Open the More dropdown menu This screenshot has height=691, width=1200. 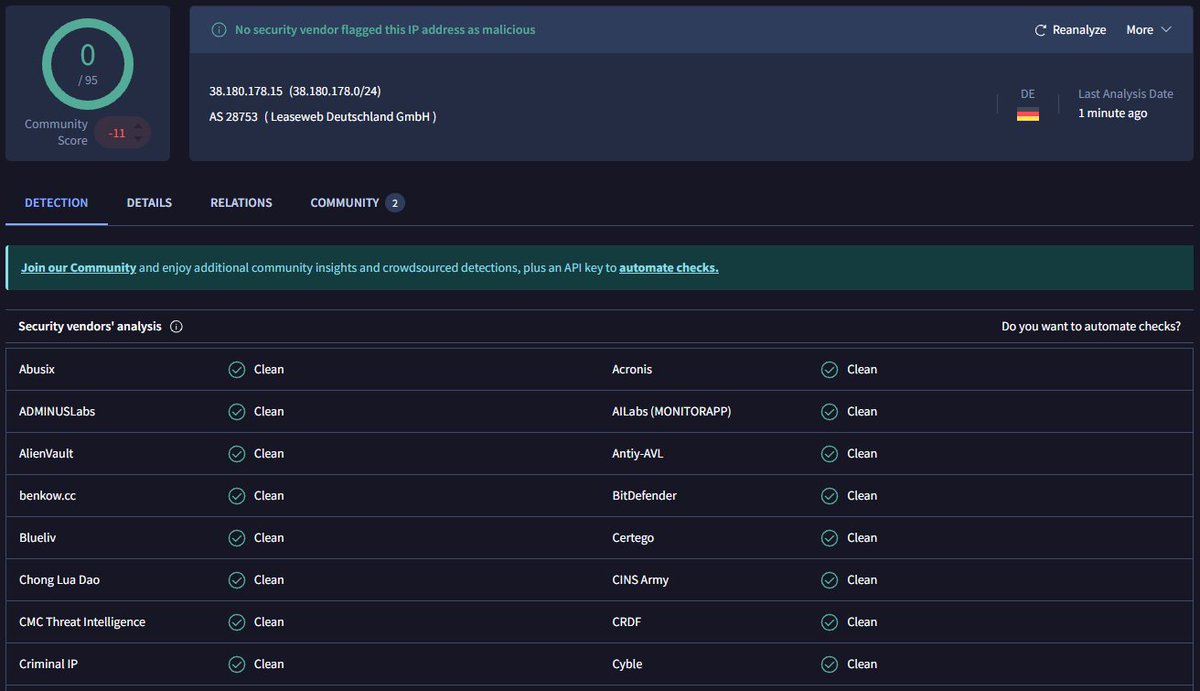point(1148,30)
